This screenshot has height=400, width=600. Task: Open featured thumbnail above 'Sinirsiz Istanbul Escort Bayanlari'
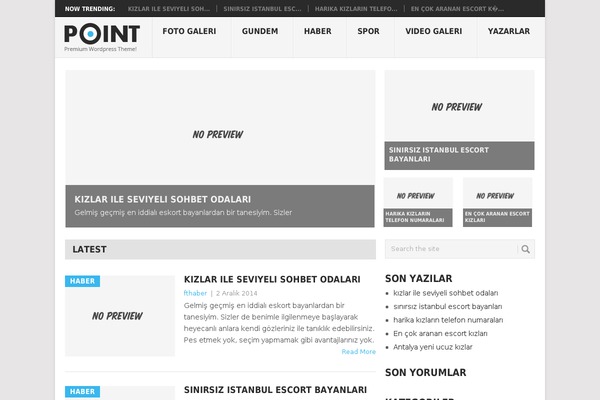point(459,106)
